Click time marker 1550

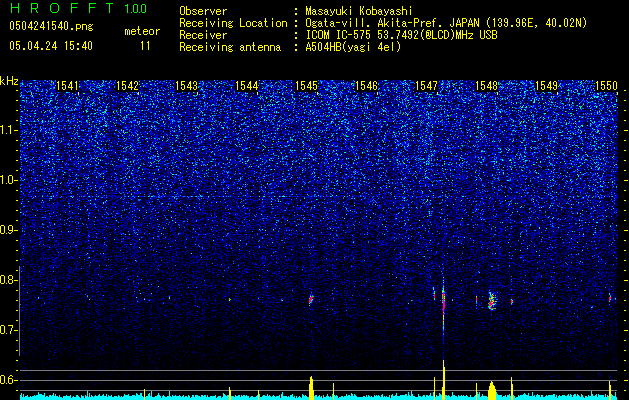[606, 86]
